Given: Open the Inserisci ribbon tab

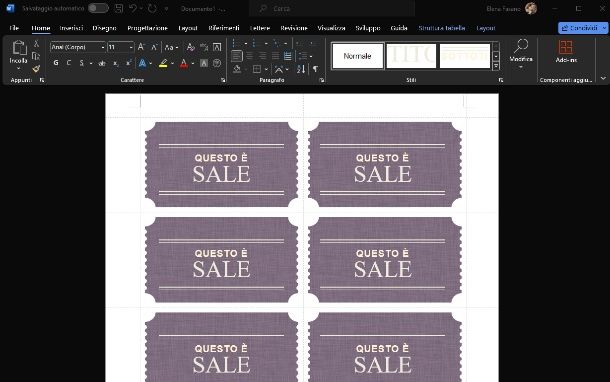Looking at the screenshot, I should click(71, 28).
